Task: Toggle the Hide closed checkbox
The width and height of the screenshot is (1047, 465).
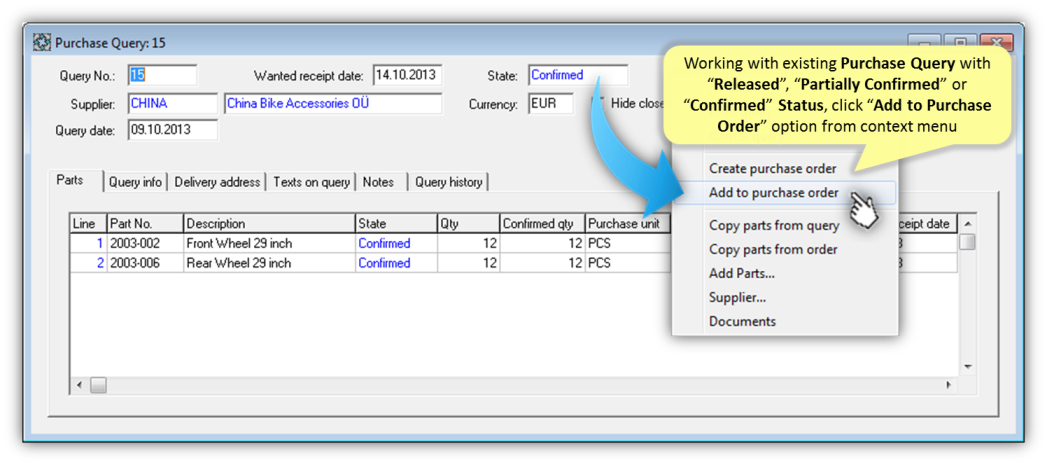Action: click(598, 103)
